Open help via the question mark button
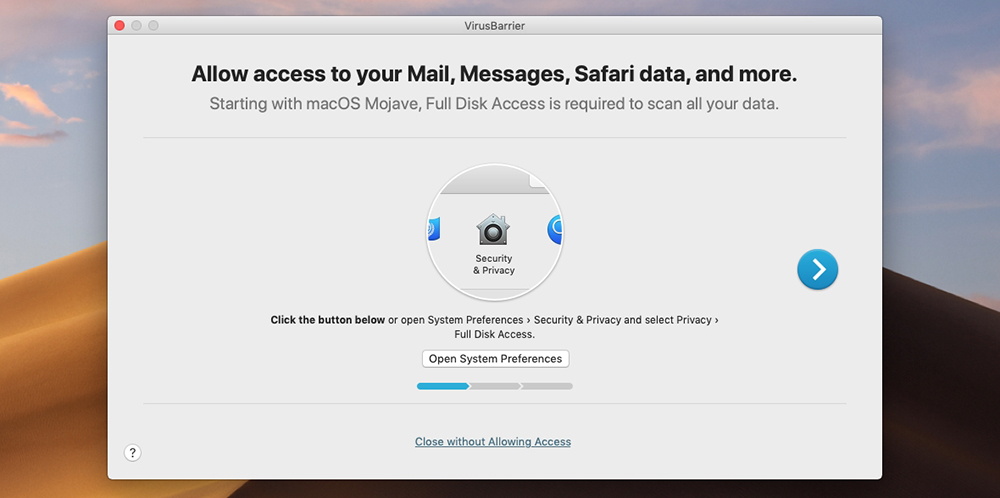The width and height of the screenshot is (1000, 498). [x=133, y=453]
